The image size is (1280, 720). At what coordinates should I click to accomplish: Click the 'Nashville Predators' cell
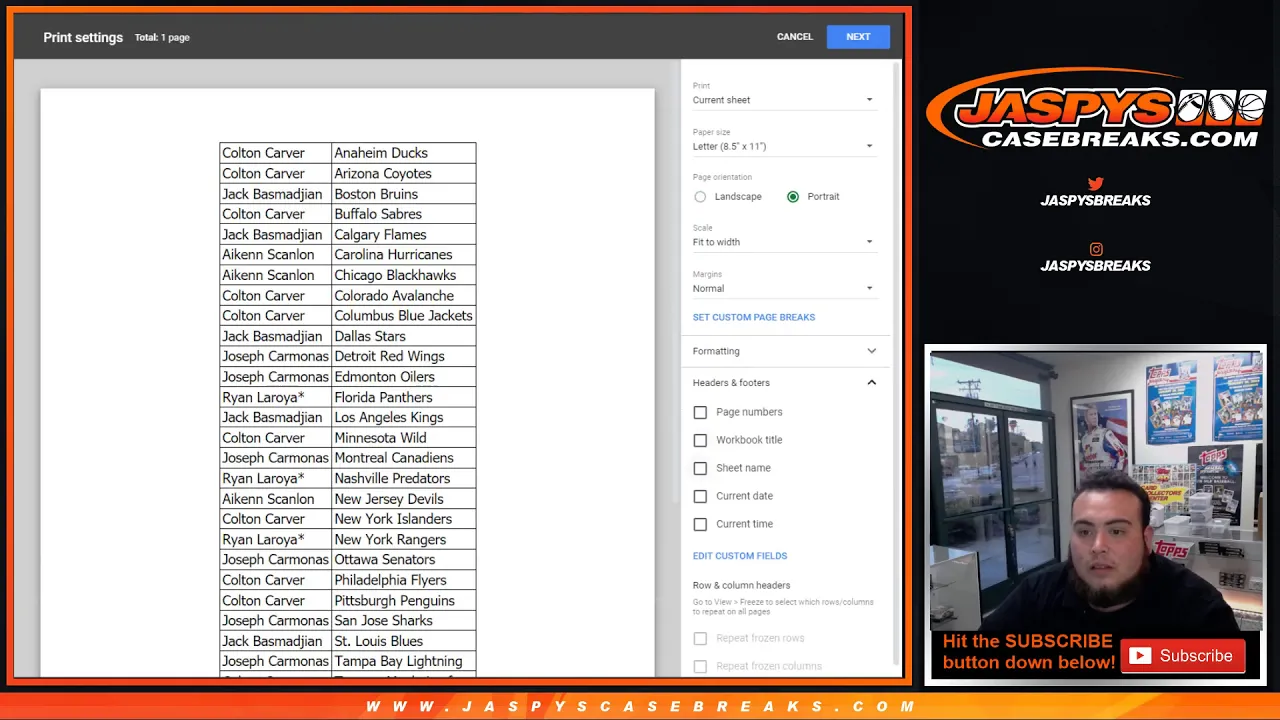(404, 478)
